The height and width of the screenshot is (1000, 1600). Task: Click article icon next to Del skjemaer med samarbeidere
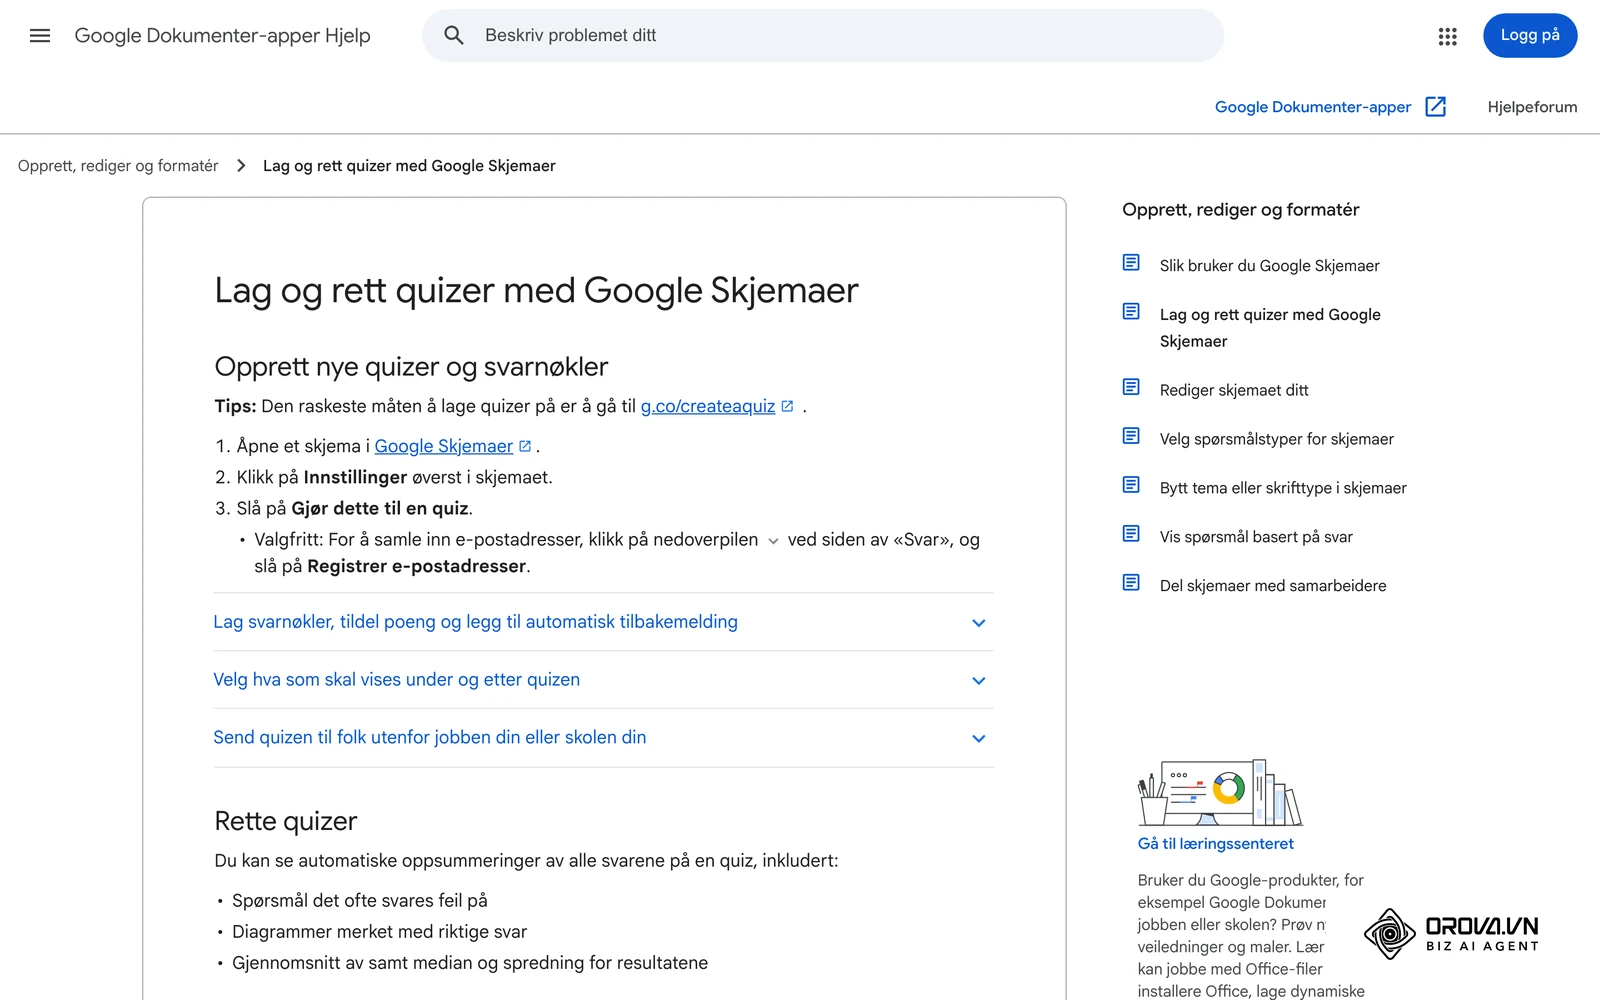click(1131, 583)
